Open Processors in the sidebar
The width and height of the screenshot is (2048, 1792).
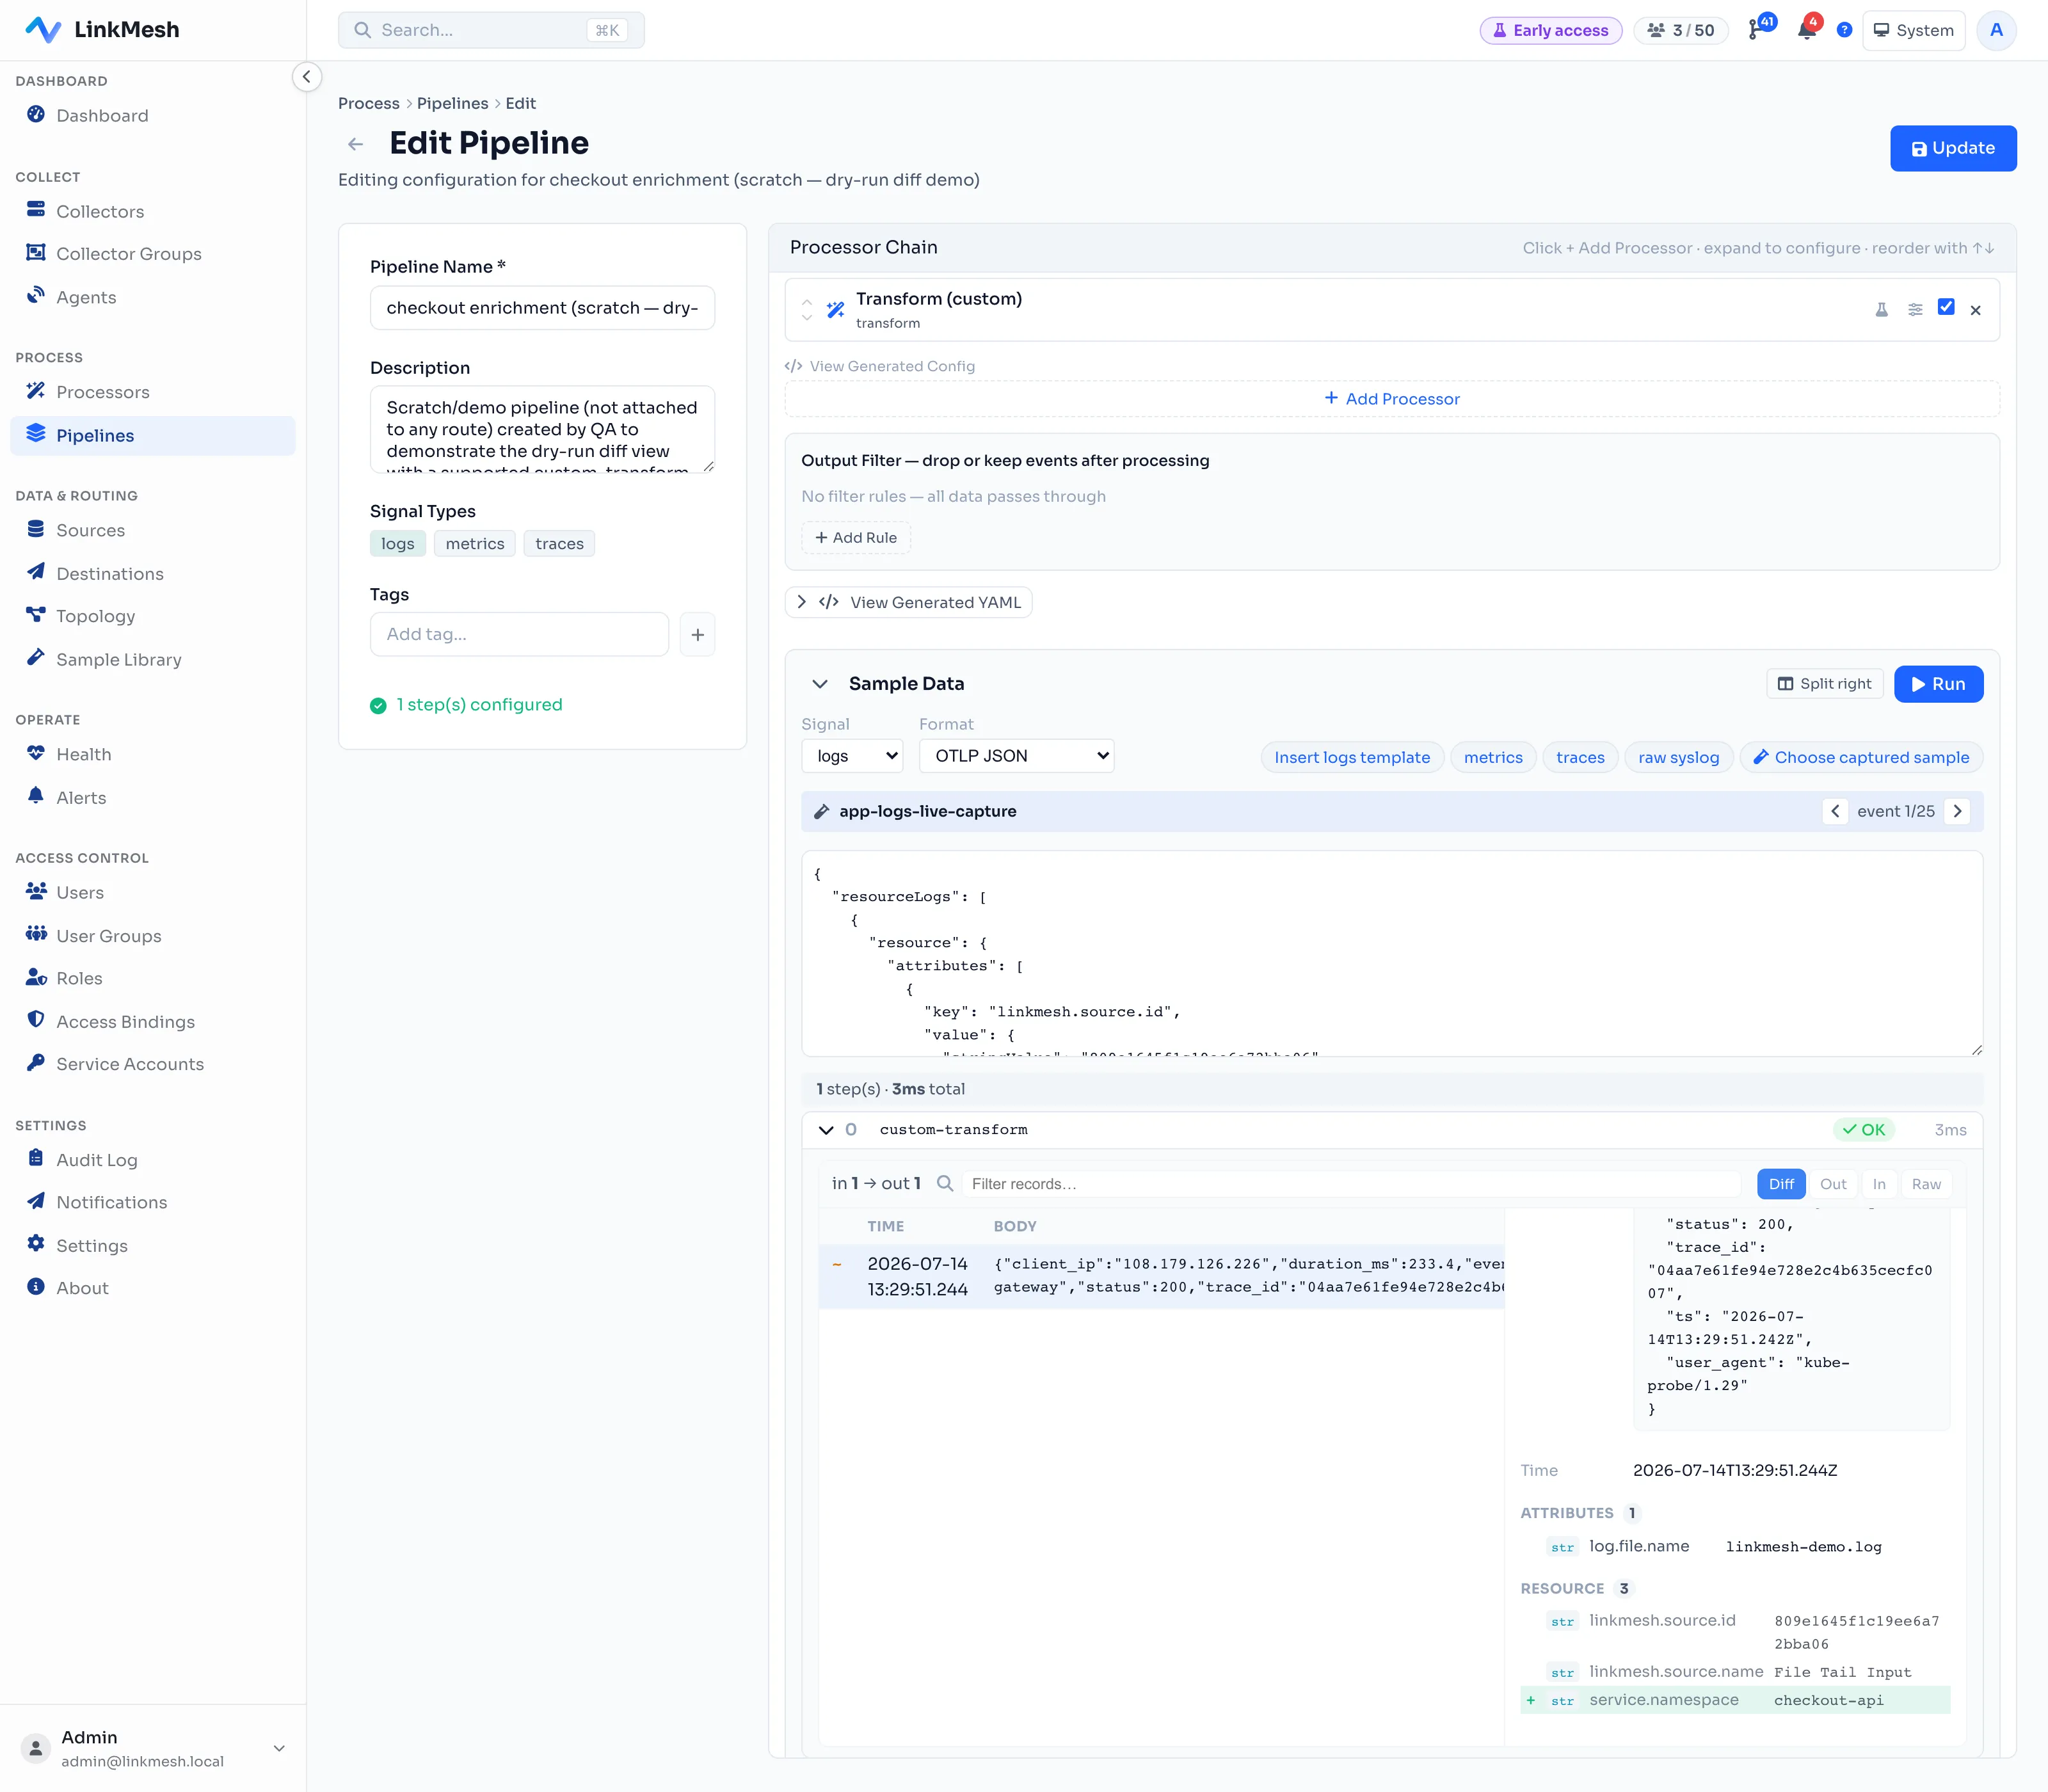click(103, 392)
